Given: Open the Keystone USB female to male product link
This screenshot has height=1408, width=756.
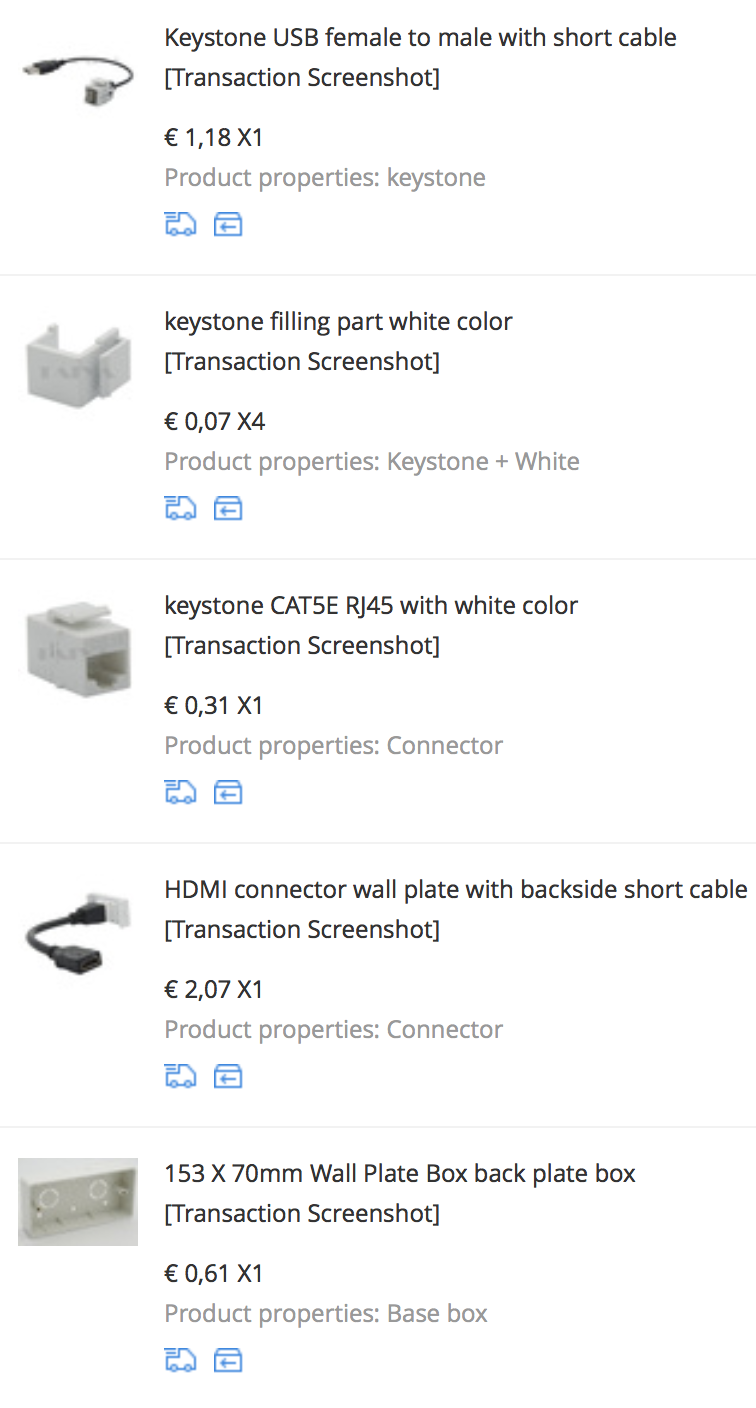Looking at the screenshot, I should pos(420,38).
